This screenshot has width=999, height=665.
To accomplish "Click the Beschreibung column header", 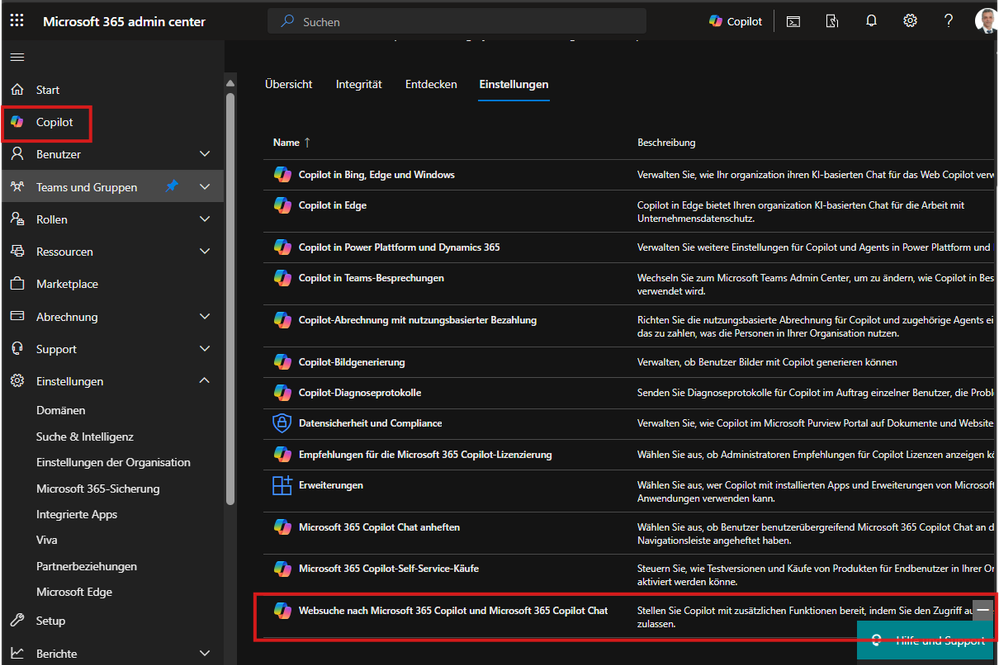I will point(666,143).
